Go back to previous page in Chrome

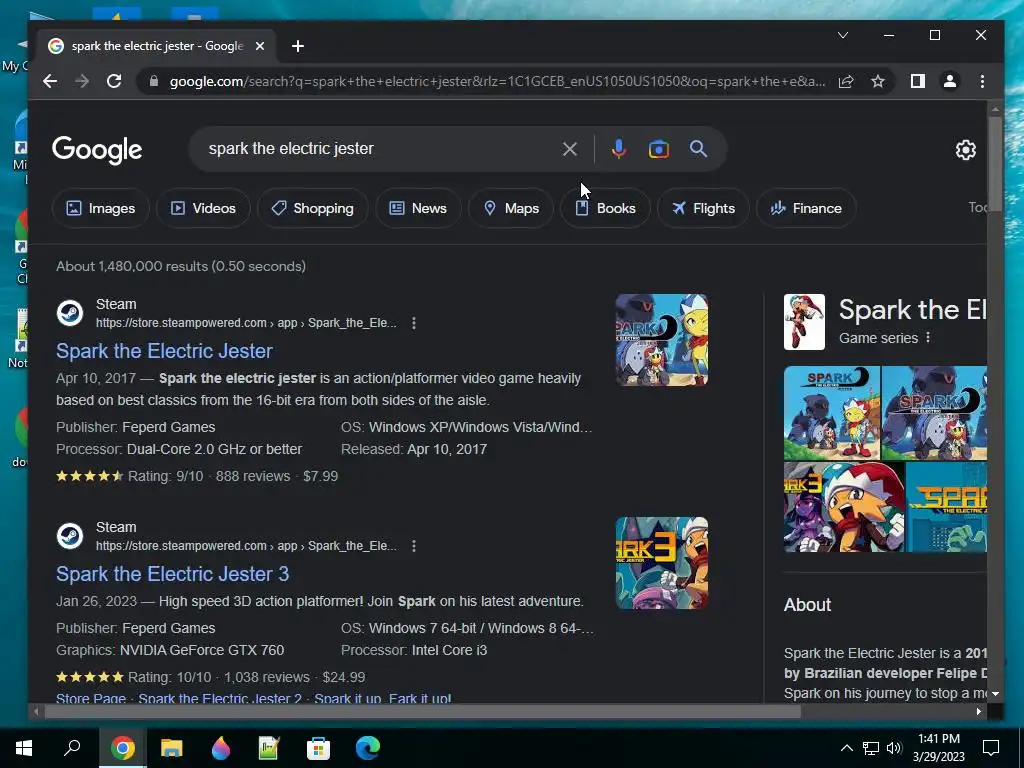click(50, 81)
